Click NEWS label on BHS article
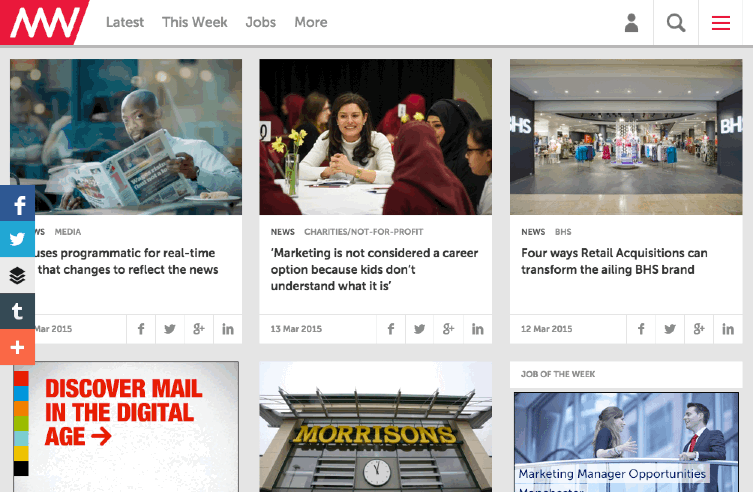The image size is (753, 492). [533, 232]
